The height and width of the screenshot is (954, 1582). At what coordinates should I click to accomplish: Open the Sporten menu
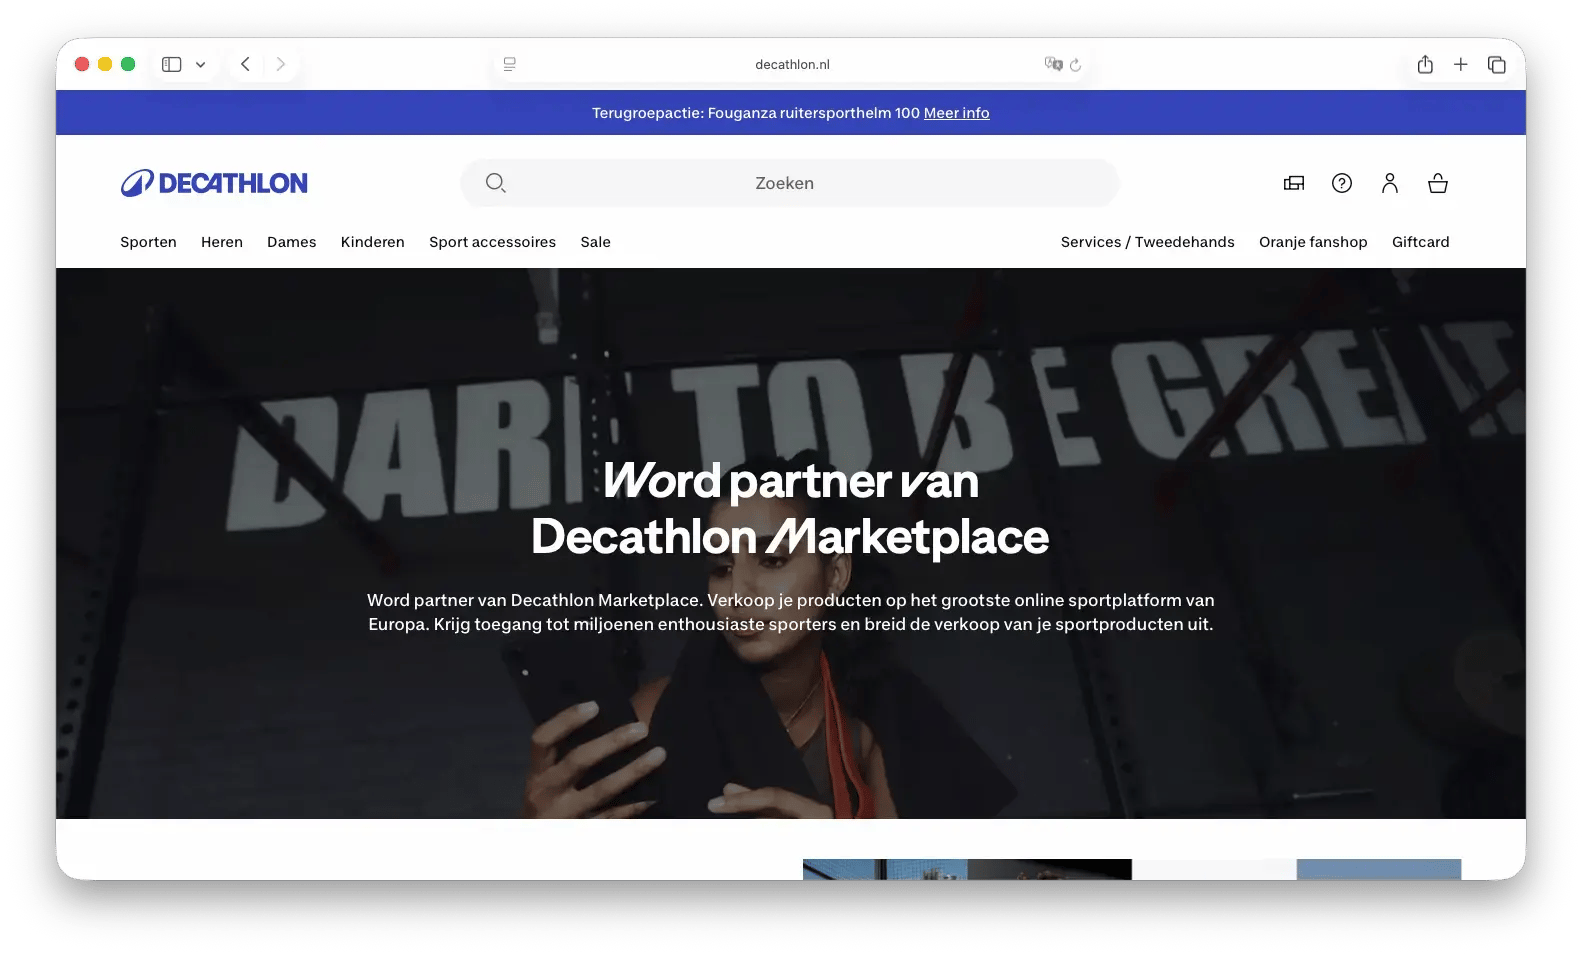pyautogui.click(x=148, y=242)
